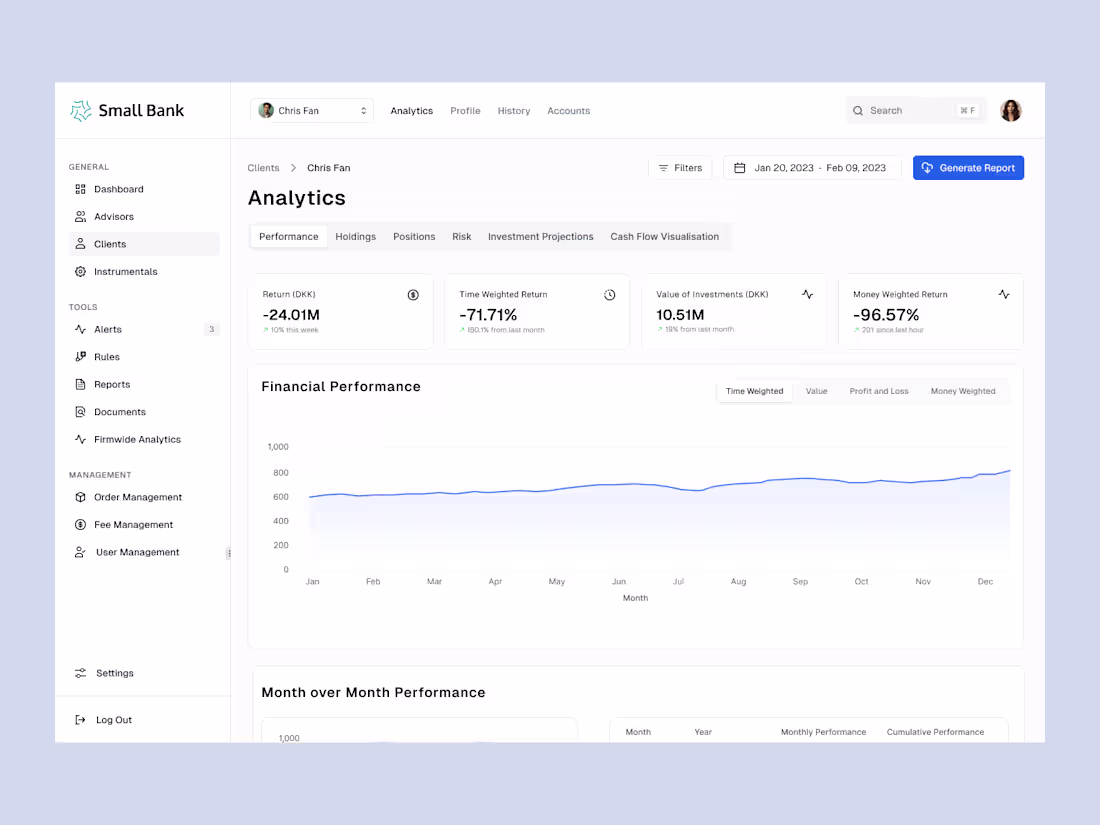The height and width of the screenshot is (825, 1100).
Task: Open the Cash Flow Visualisation tab
Action: 664,236
